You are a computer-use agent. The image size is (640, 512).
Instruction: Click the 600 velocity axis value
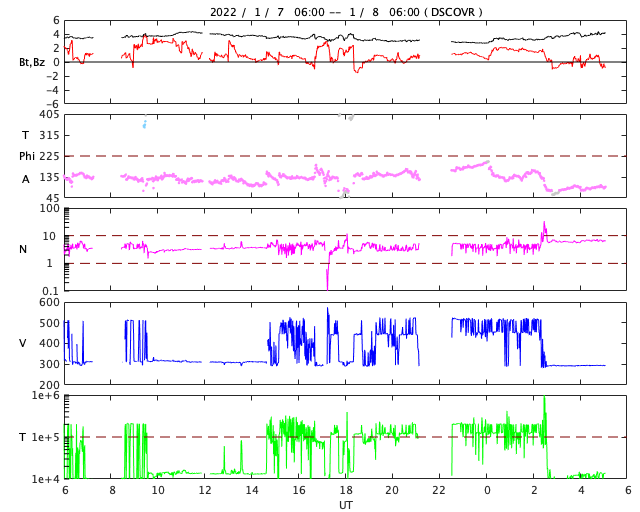point(49,302)
